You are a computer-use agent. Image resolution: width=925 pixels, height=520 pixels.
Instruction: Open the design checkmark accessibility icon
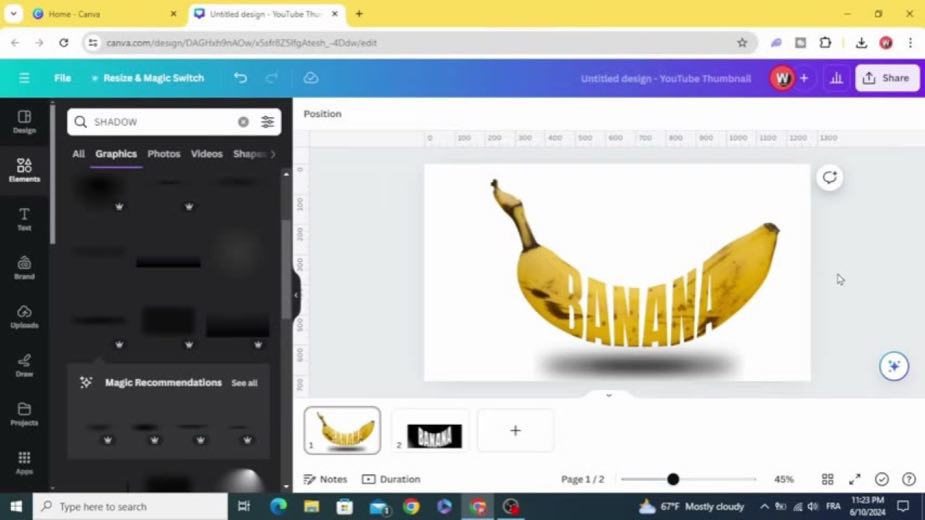click(882, 479)
